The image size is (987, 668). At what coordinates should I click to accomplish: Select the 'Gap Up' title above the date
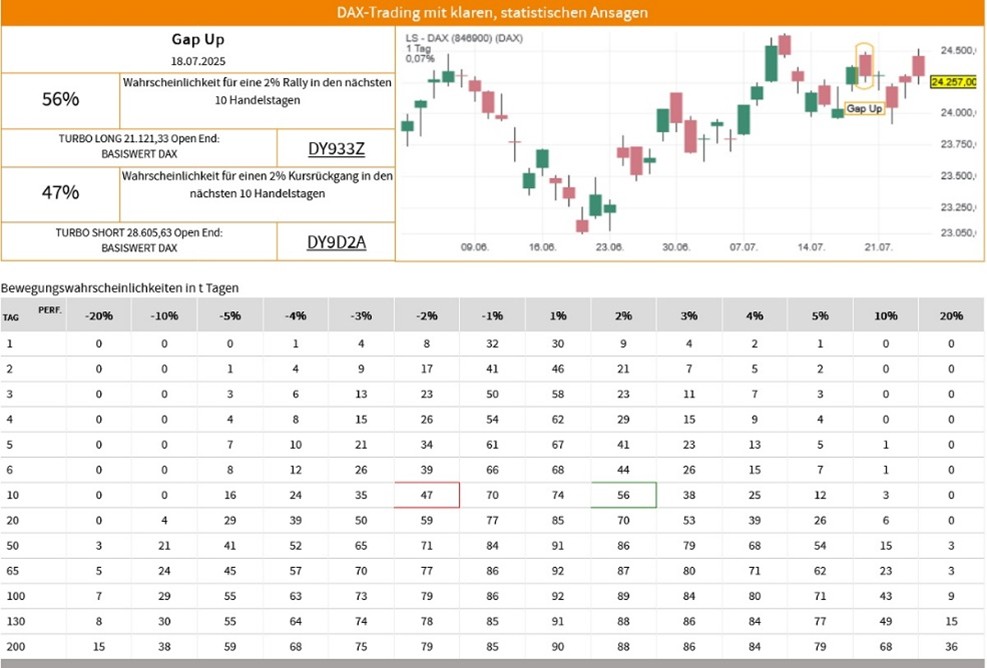tap(198, 39)
